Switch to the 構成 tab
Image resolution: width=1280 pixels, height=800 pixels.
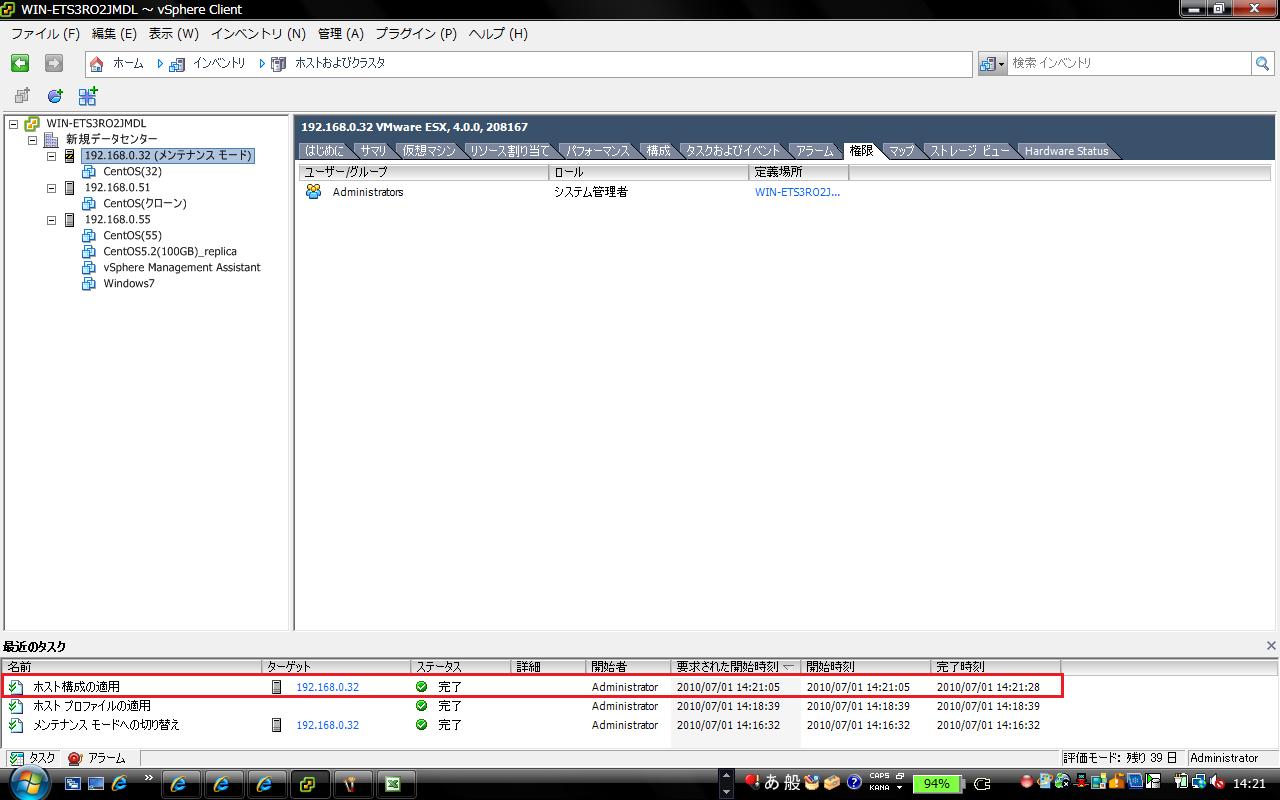coord(658,151)
